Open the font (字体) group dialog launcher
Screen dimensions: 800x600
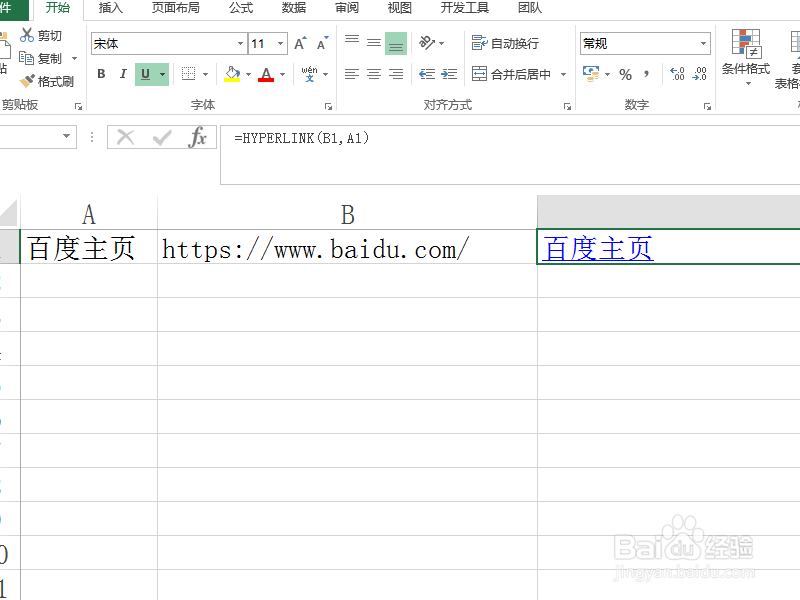pyautogui.click(x=328, y=106)
